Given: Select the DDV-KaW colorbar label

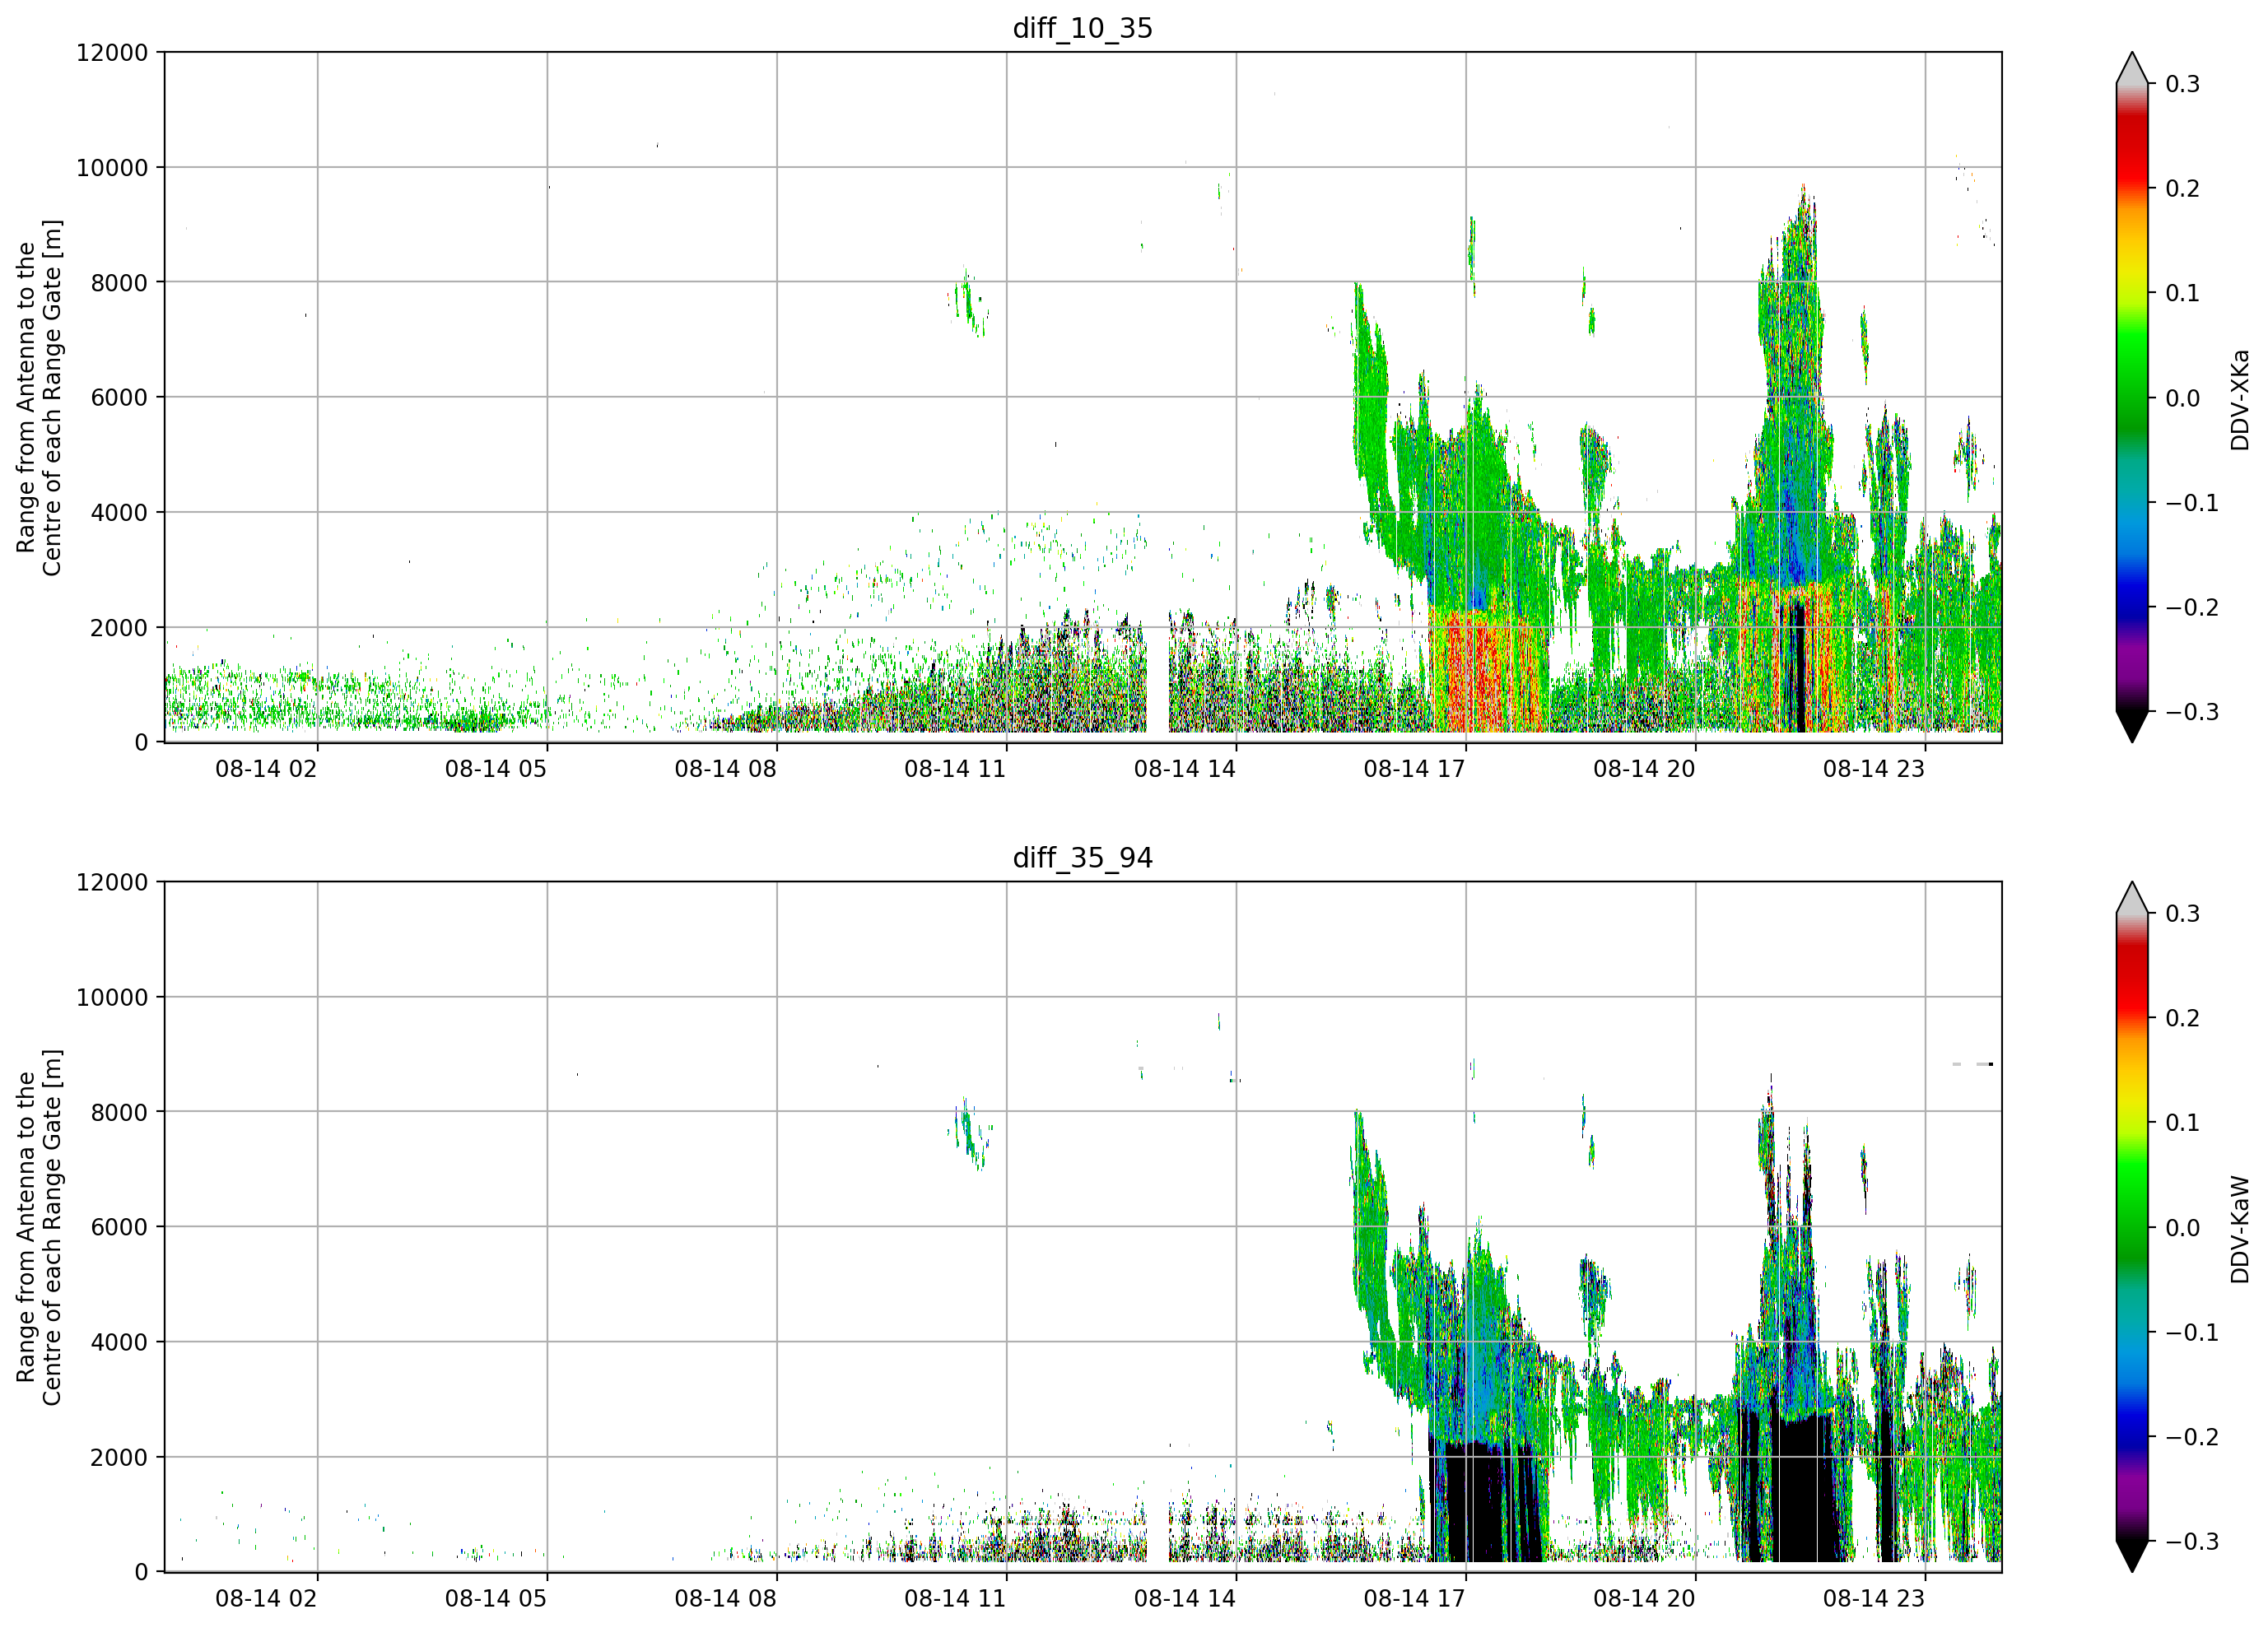Looking at the screenshot, I should click(x=2239, y=1229).
